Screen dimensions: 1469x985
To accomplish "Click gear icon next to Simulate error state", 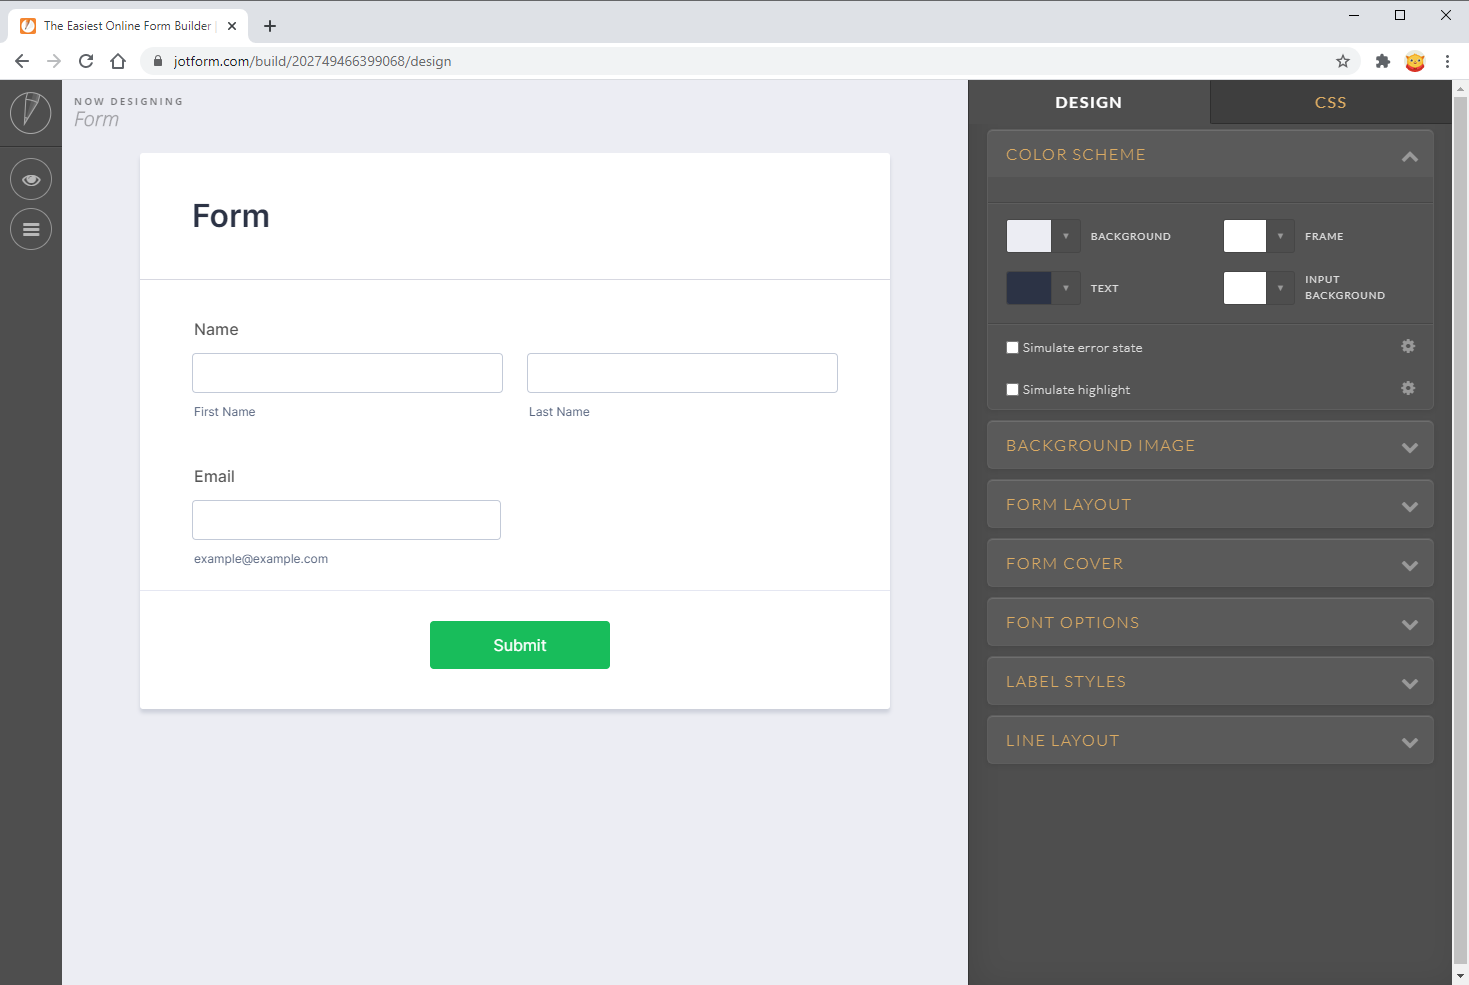I will (x=1408, y=346).
